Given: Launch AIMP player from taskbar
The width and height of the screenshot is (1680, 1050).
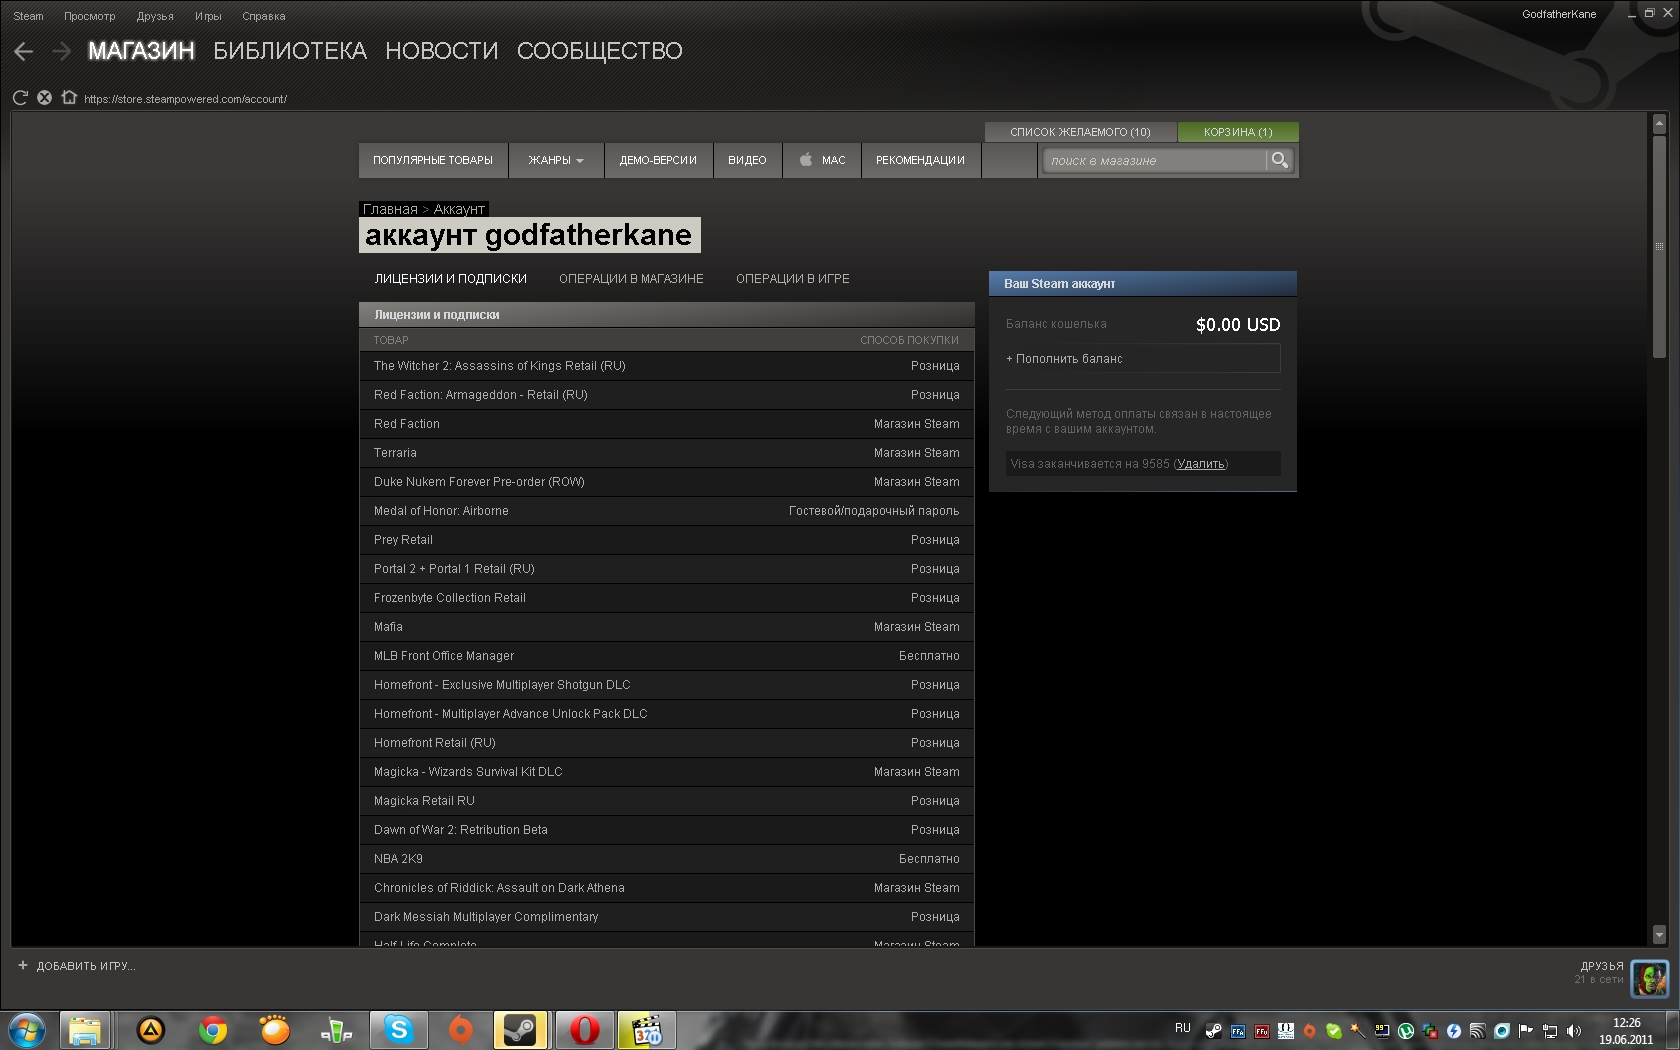Looking at the screenshot, I should [x=151, y=1030].
